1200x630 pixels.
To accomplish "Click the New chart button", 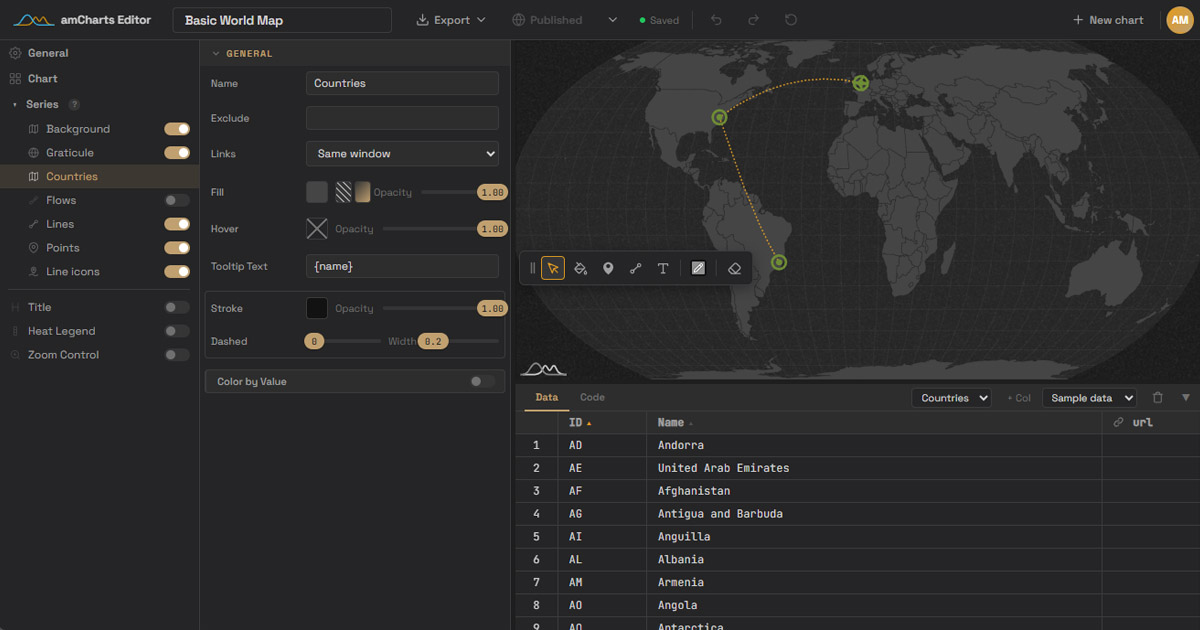I will (1108, 20).
